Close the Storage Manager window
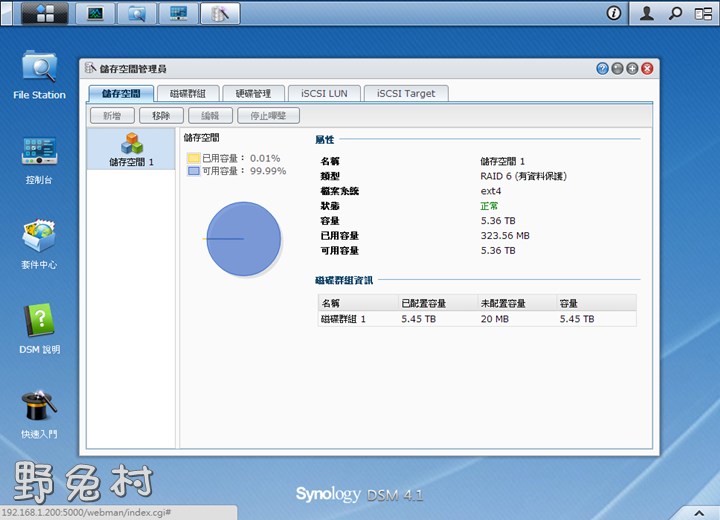 (647, 69)
